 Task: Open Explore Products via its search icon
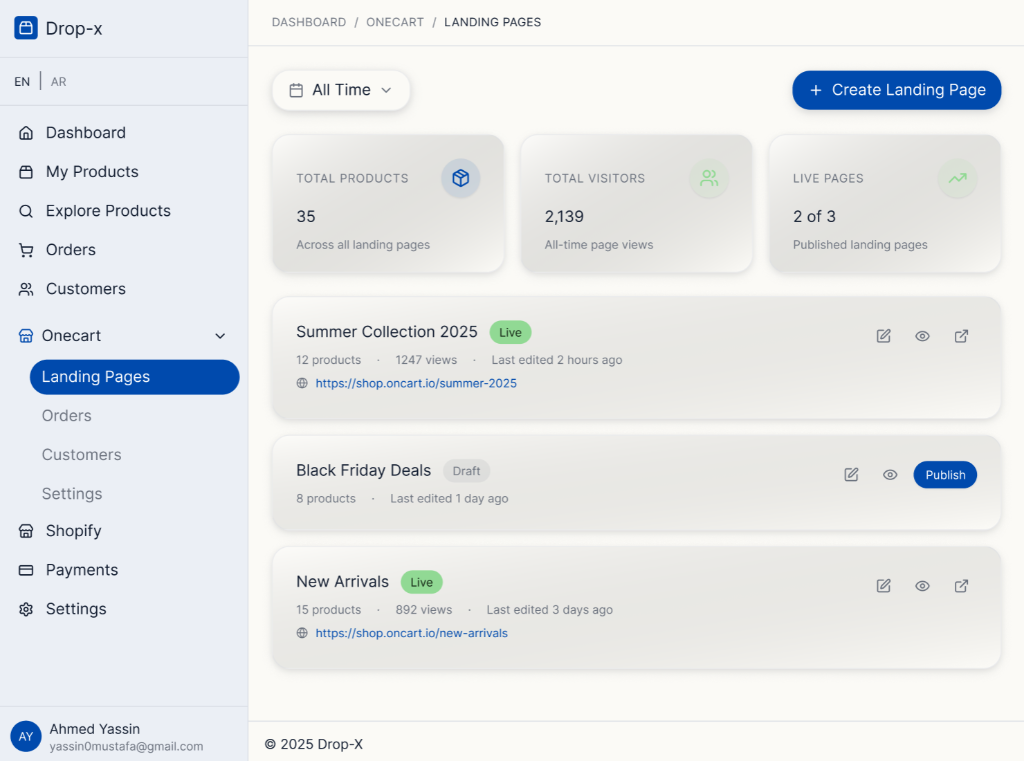[24, 210]
